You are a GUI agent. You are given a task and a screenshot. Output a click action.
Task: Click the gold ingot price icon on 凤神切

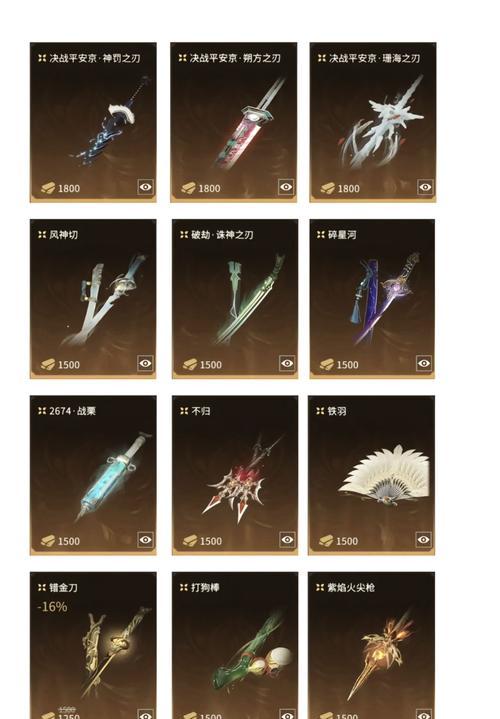point(48,365)
